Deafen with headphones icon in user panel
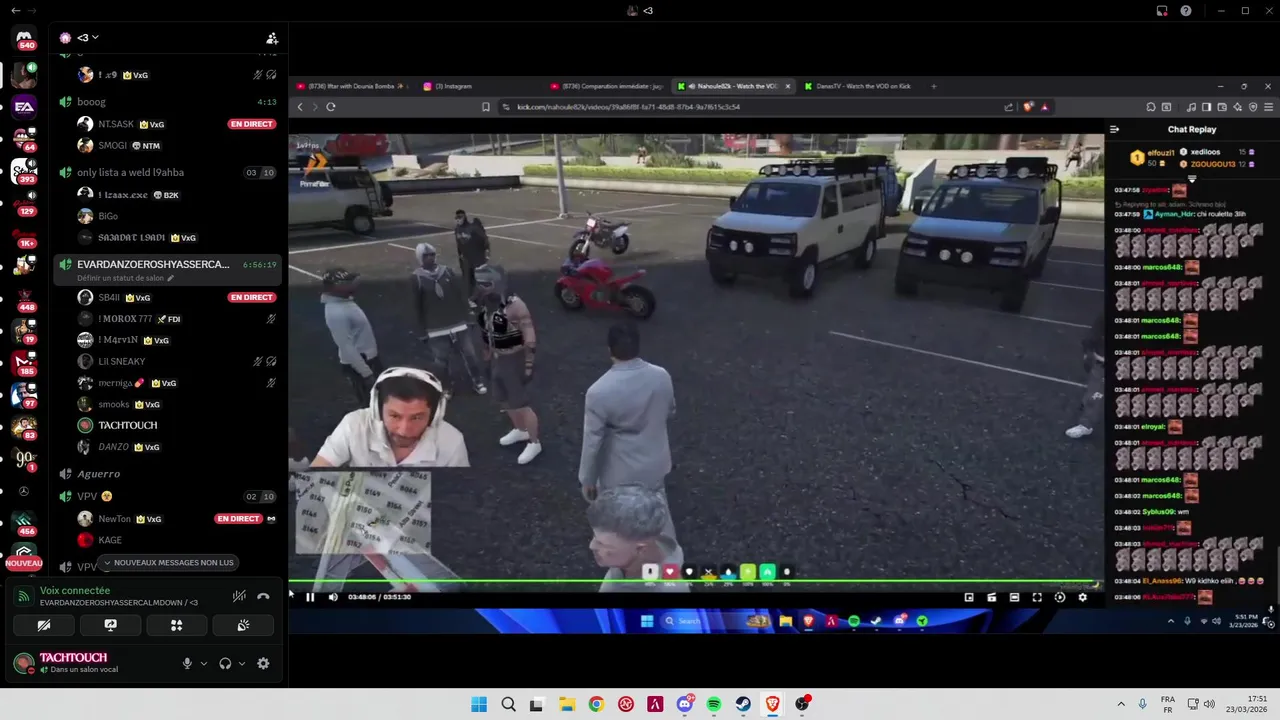Screen dimensions: 1280x720 [x=225, y=663]
